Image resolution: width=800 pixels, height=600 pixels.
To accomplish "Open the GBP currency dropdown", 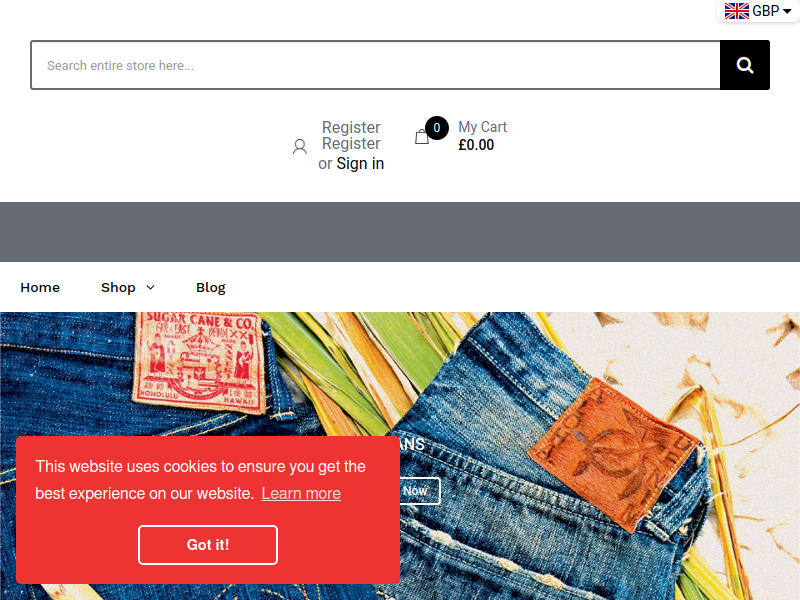I will pos(758,11).
